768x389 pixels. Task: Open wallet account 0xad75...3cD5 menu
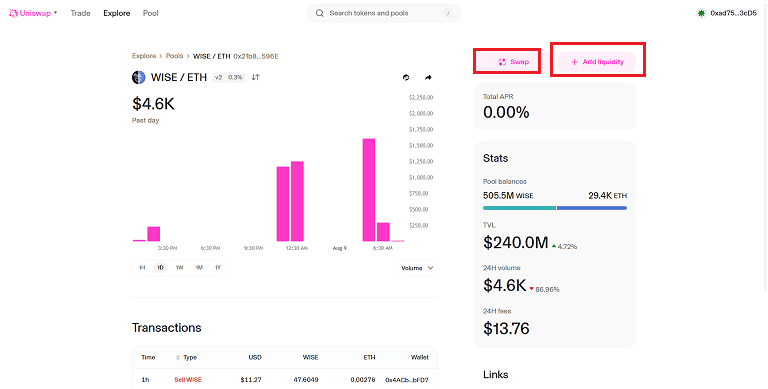point(727,13)
